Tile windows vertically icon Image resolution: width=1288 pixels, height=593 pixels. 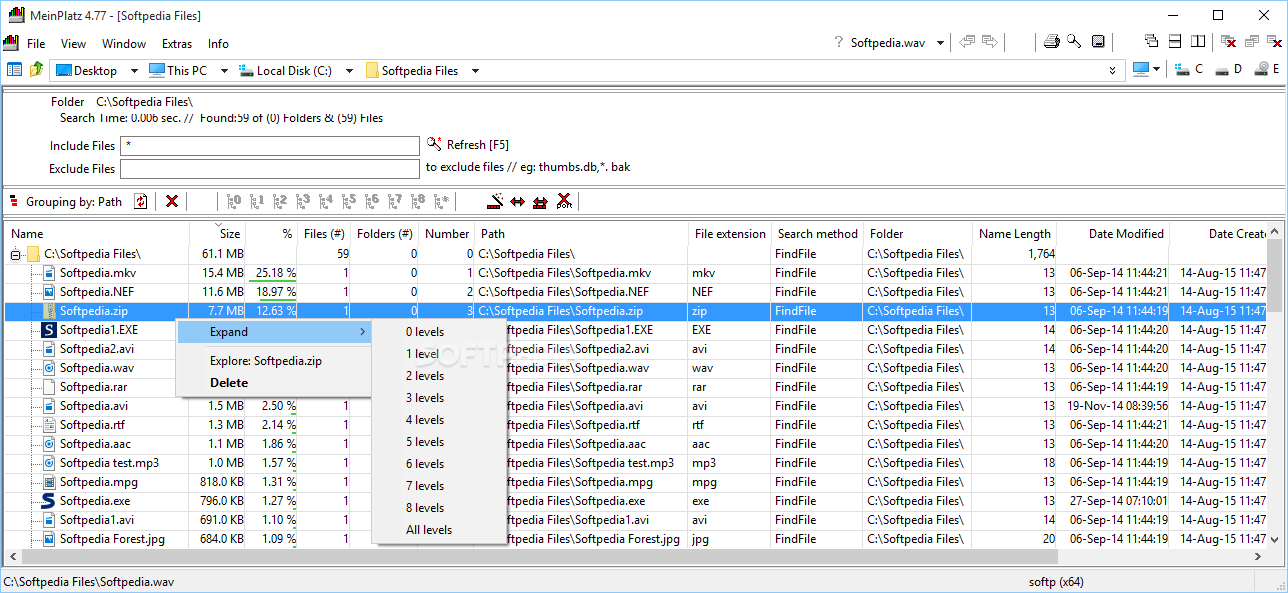(1199, 42)
